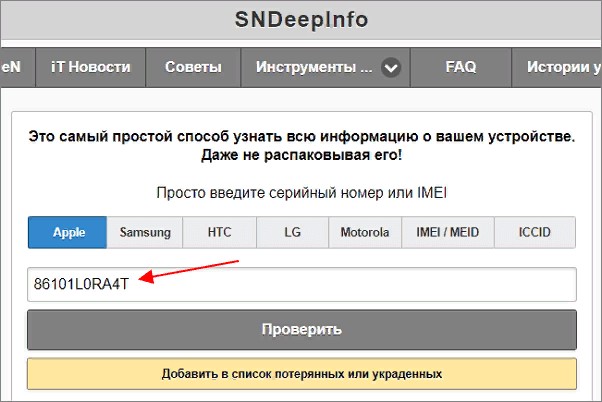Open the FAQ page

(460, 68)
